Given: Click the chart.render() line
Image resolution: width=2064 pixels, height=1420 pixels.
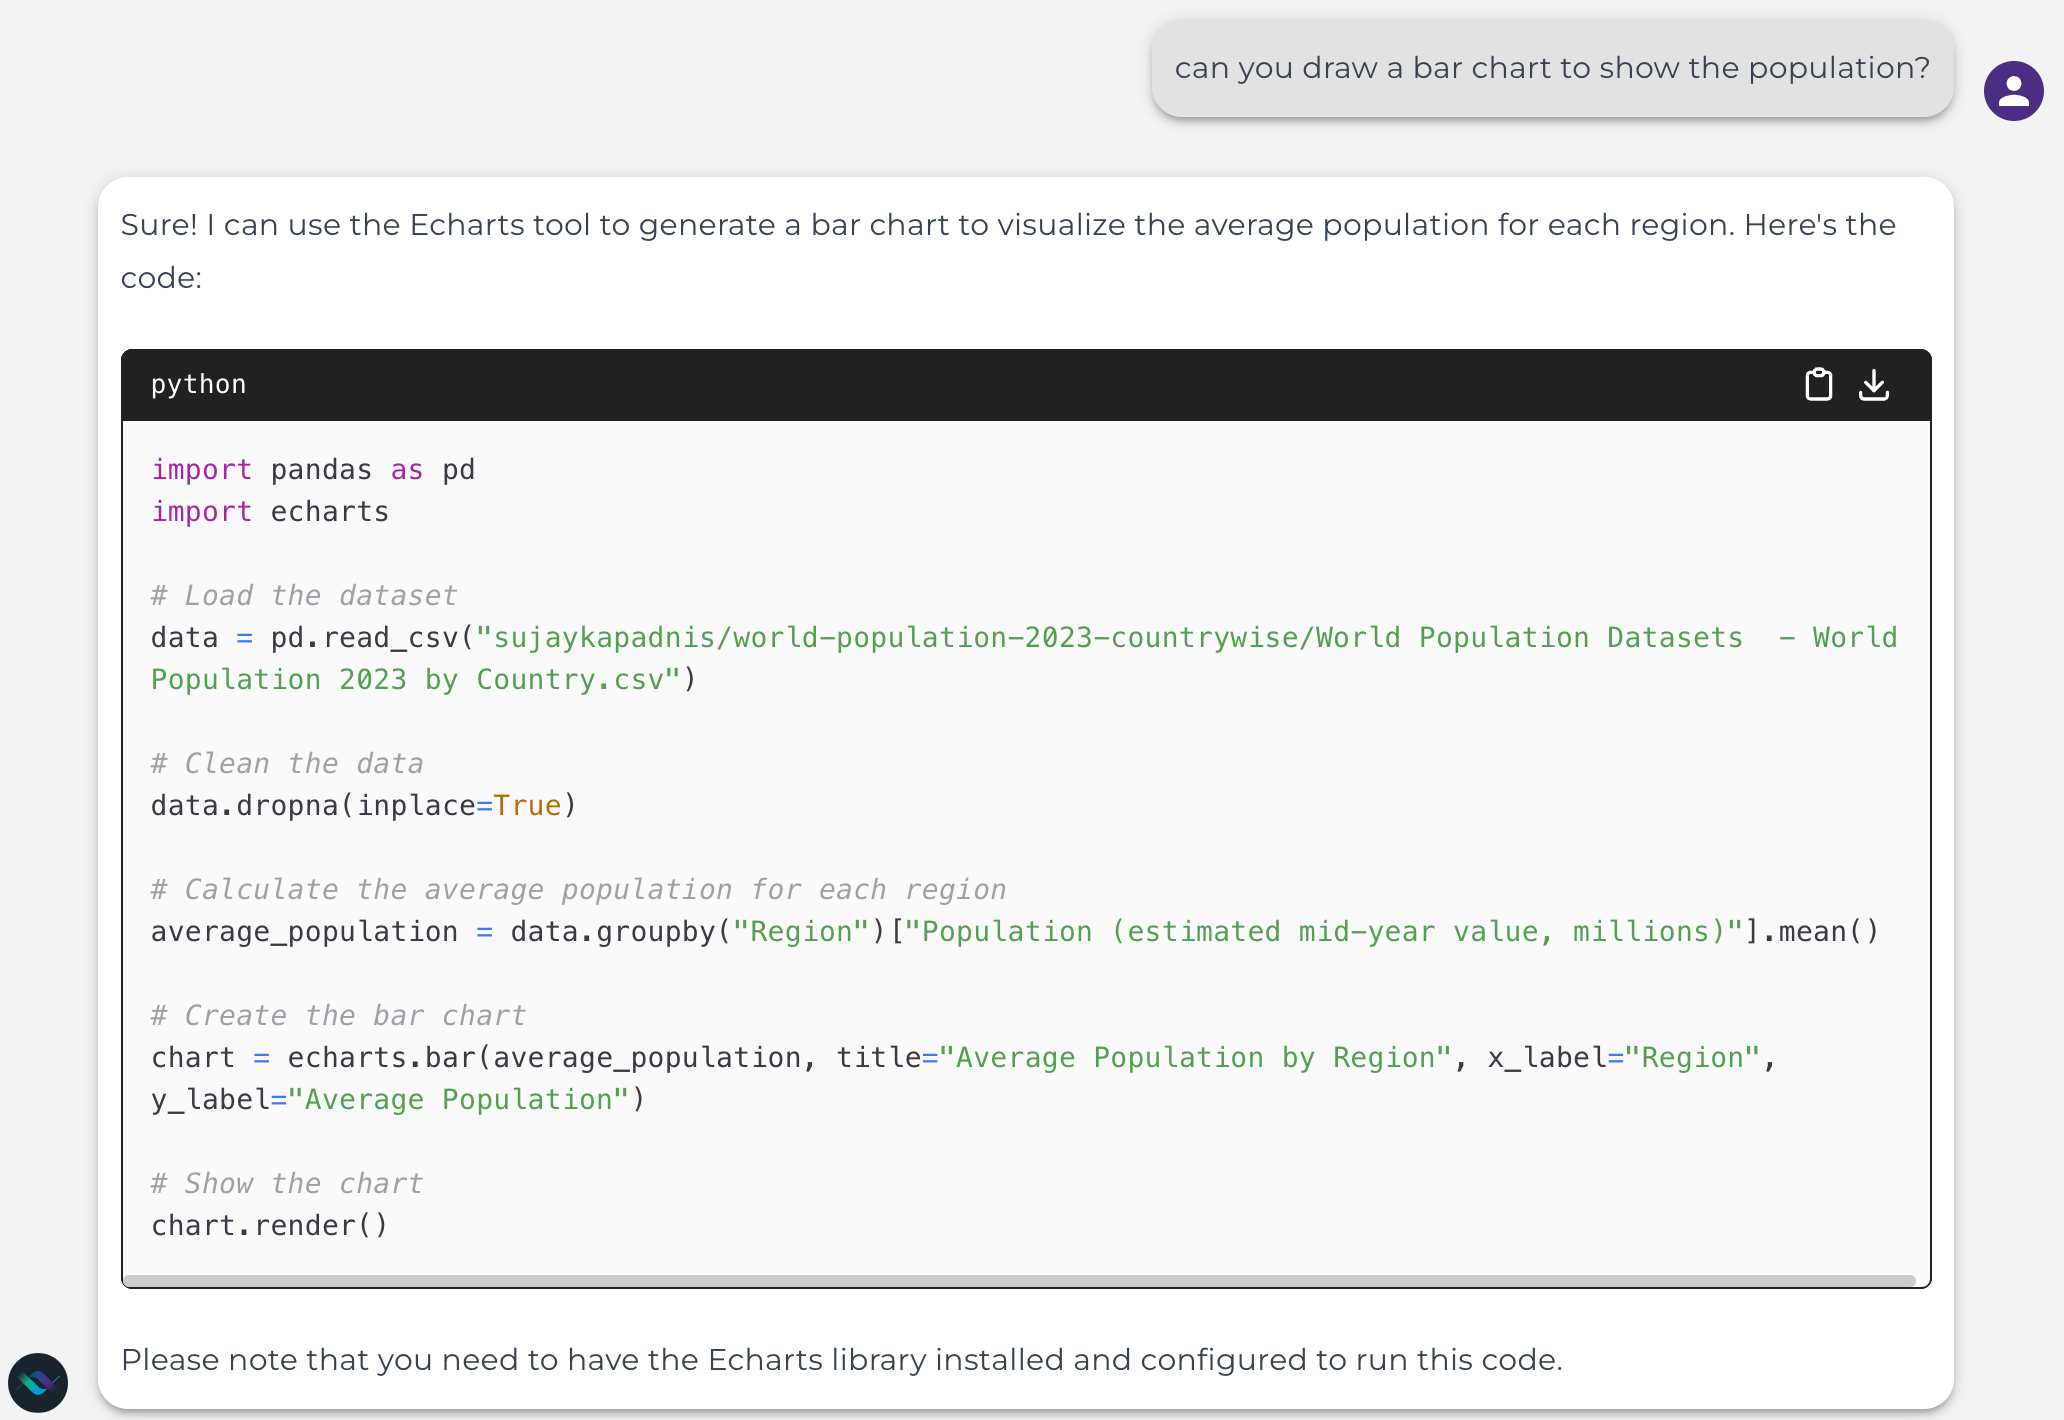Looking at the screenshot, I should click(x=270, y=1225).
